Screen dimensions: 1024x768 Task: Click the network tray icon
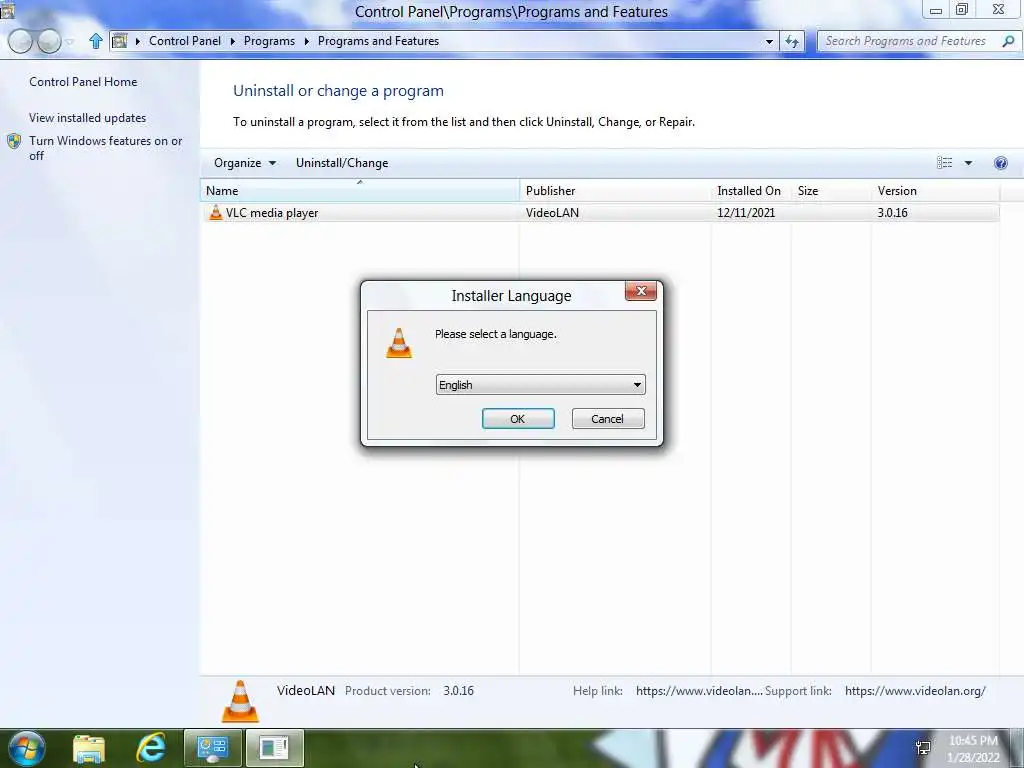[x=923, y=748]
